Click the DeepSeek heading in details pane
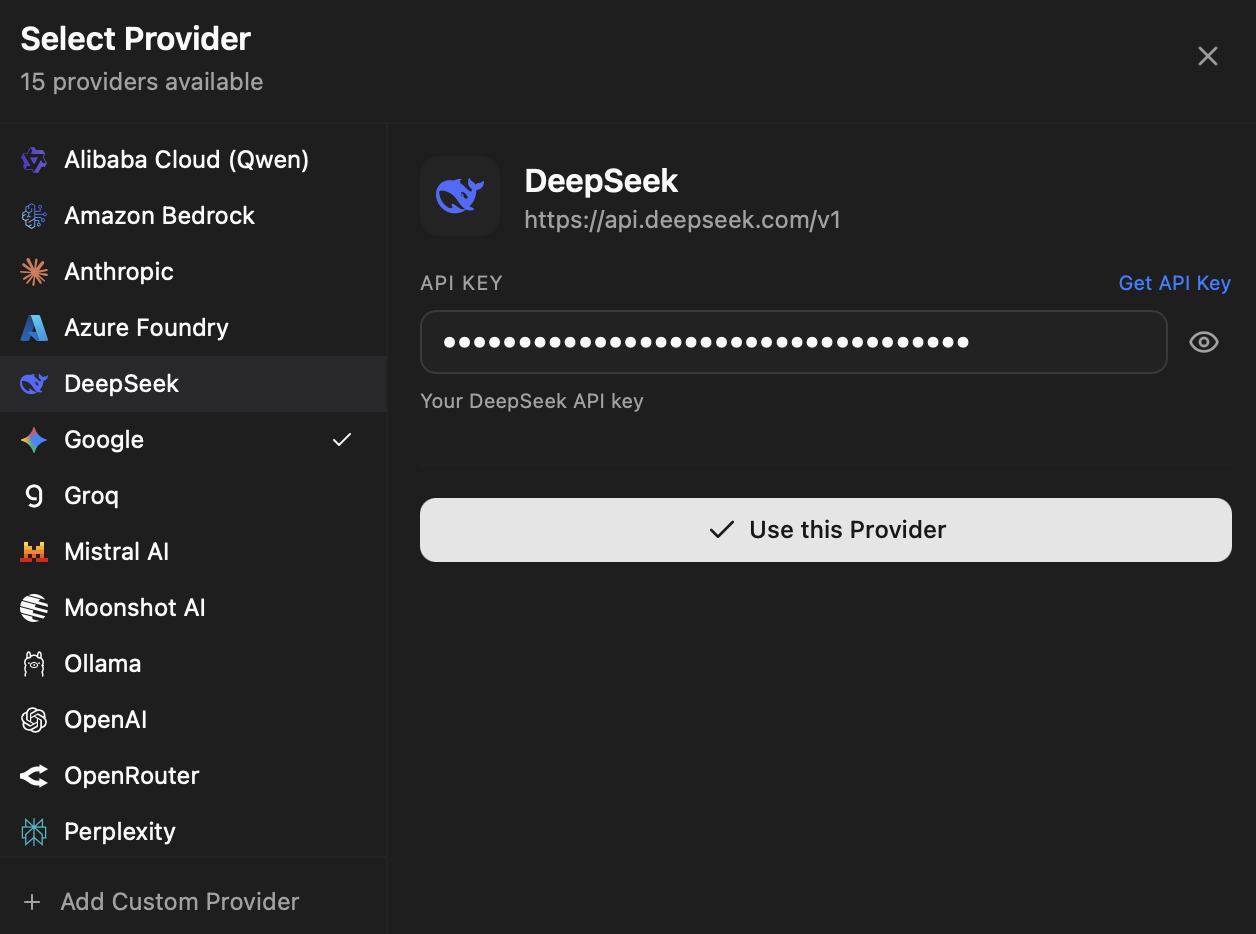The height and width of the screenshot is (934, 1256). (x=601, y=181)
